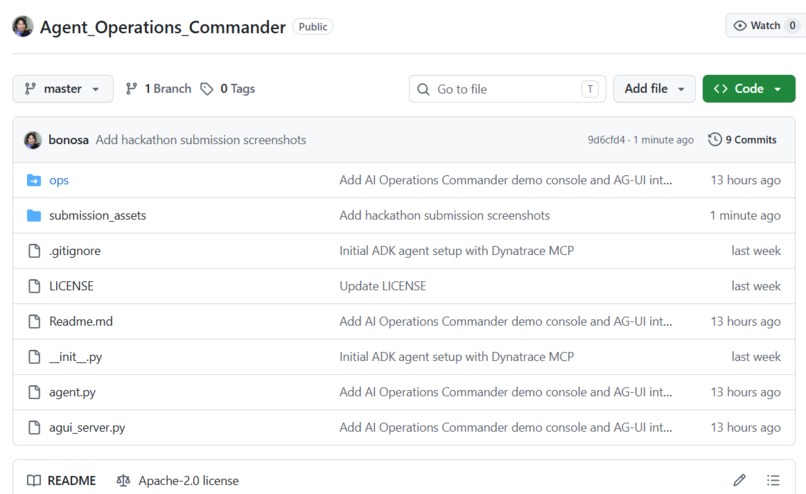The width and height of the screenshot is (806, 494).
Task: Open commit message in the ops row
Action: point(505,180)
